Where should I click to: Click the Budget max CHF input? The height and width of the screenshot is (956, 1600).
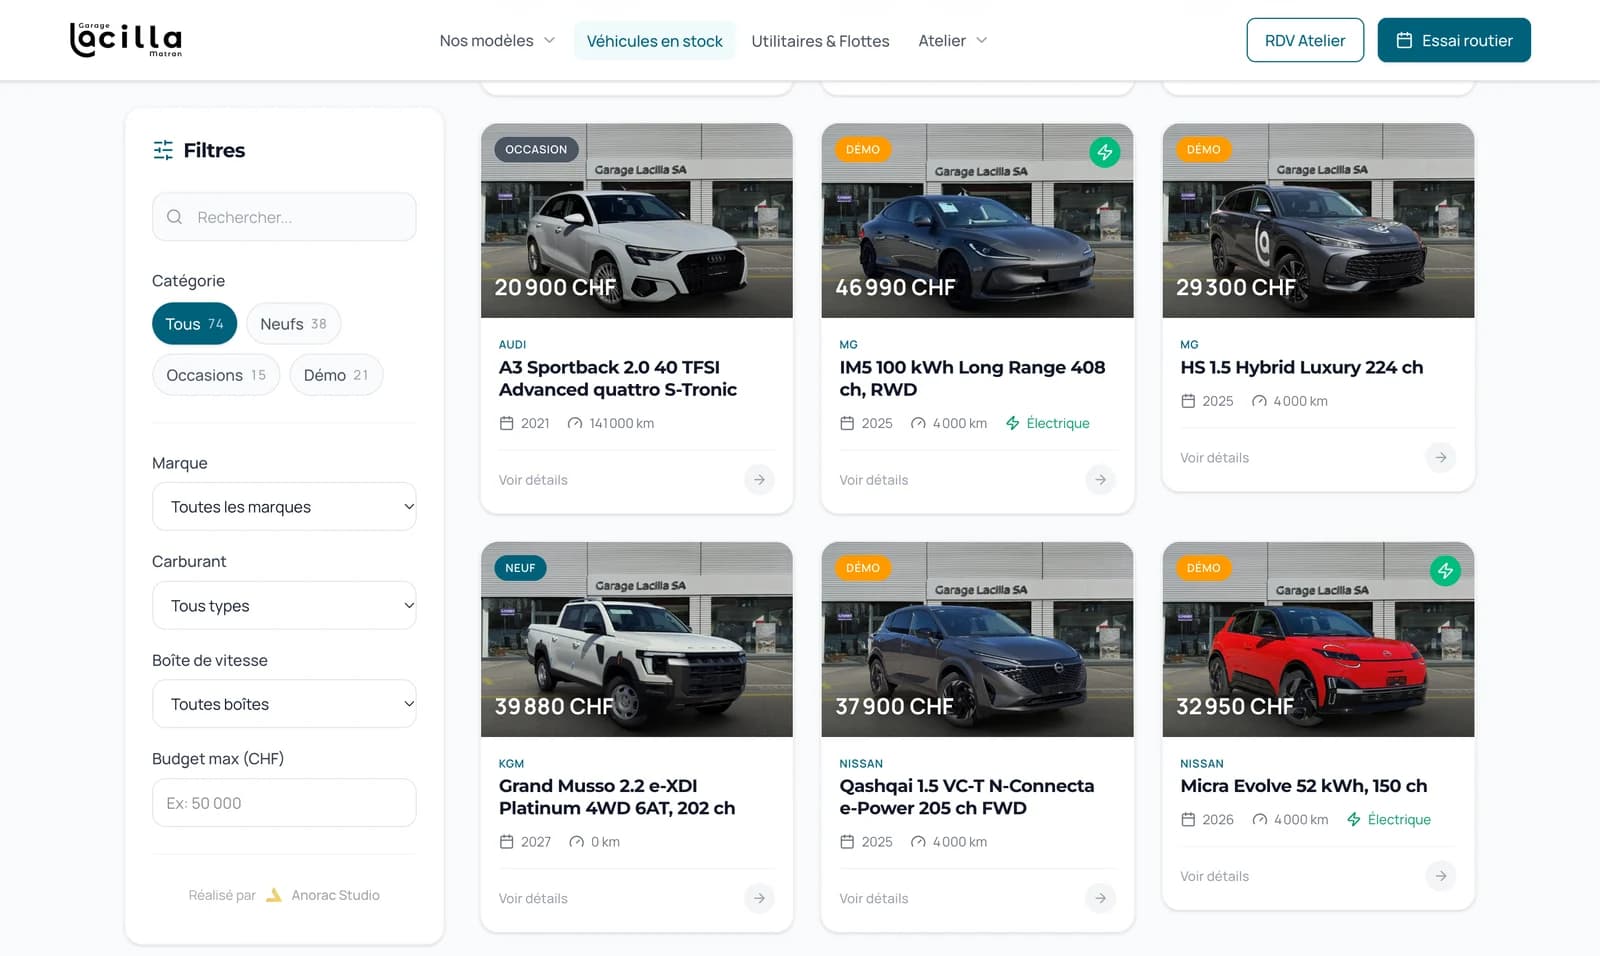pyautogui.click(x=284, y=803)
